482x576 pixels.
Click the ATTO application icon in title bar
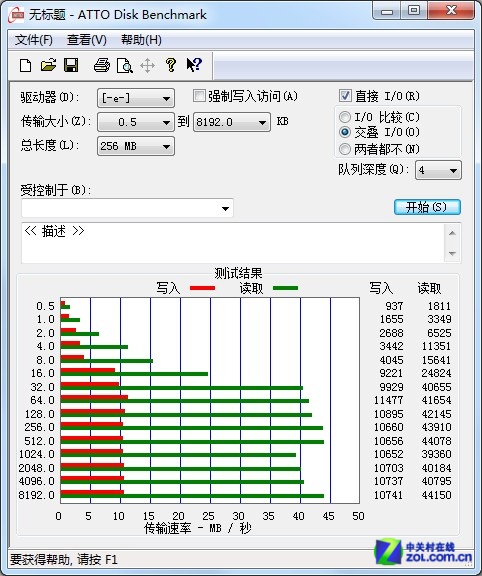(16, 15)
